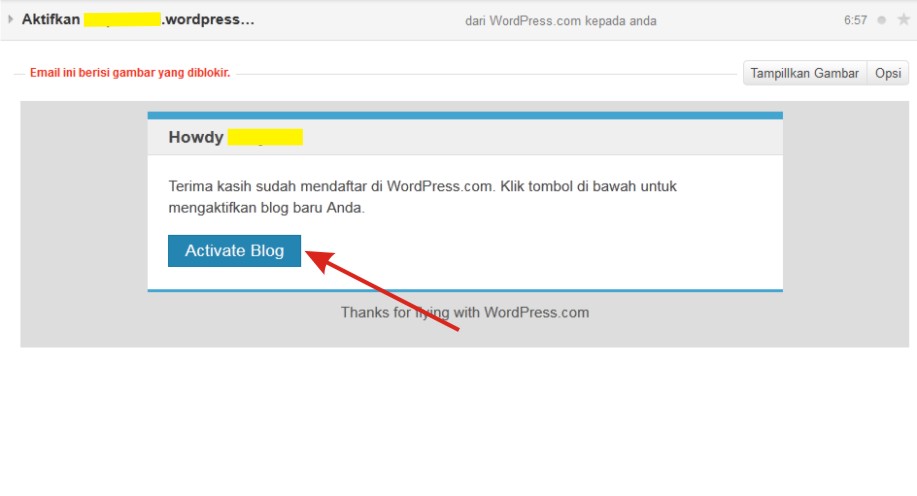Image resolution: width=917 pixels, height=496 pixels.
Task: Open the Aktifkan wordpress email subject
Action: click(138, 19)
